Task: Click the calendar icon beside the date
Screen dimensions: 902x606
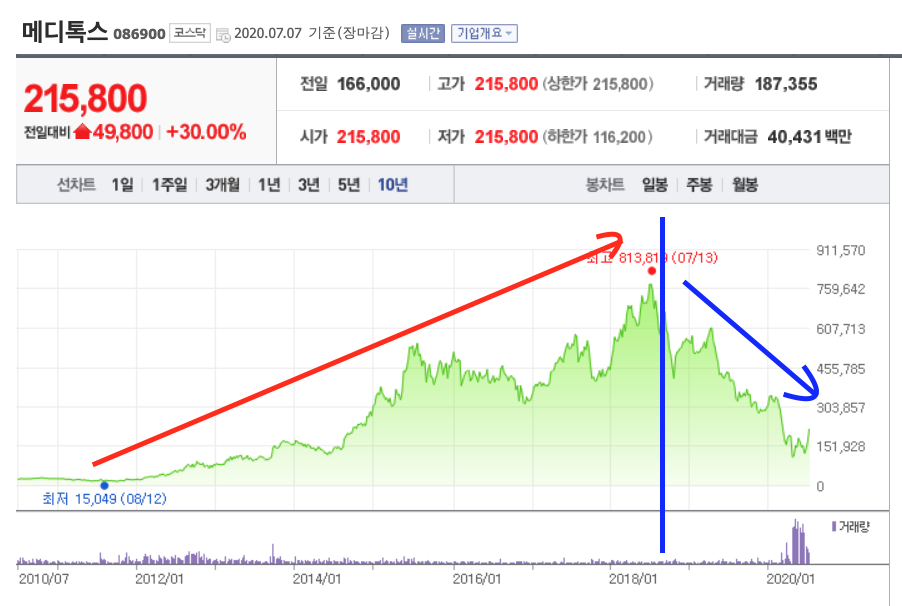Action: pyautogui.click(x=223, y=35)
